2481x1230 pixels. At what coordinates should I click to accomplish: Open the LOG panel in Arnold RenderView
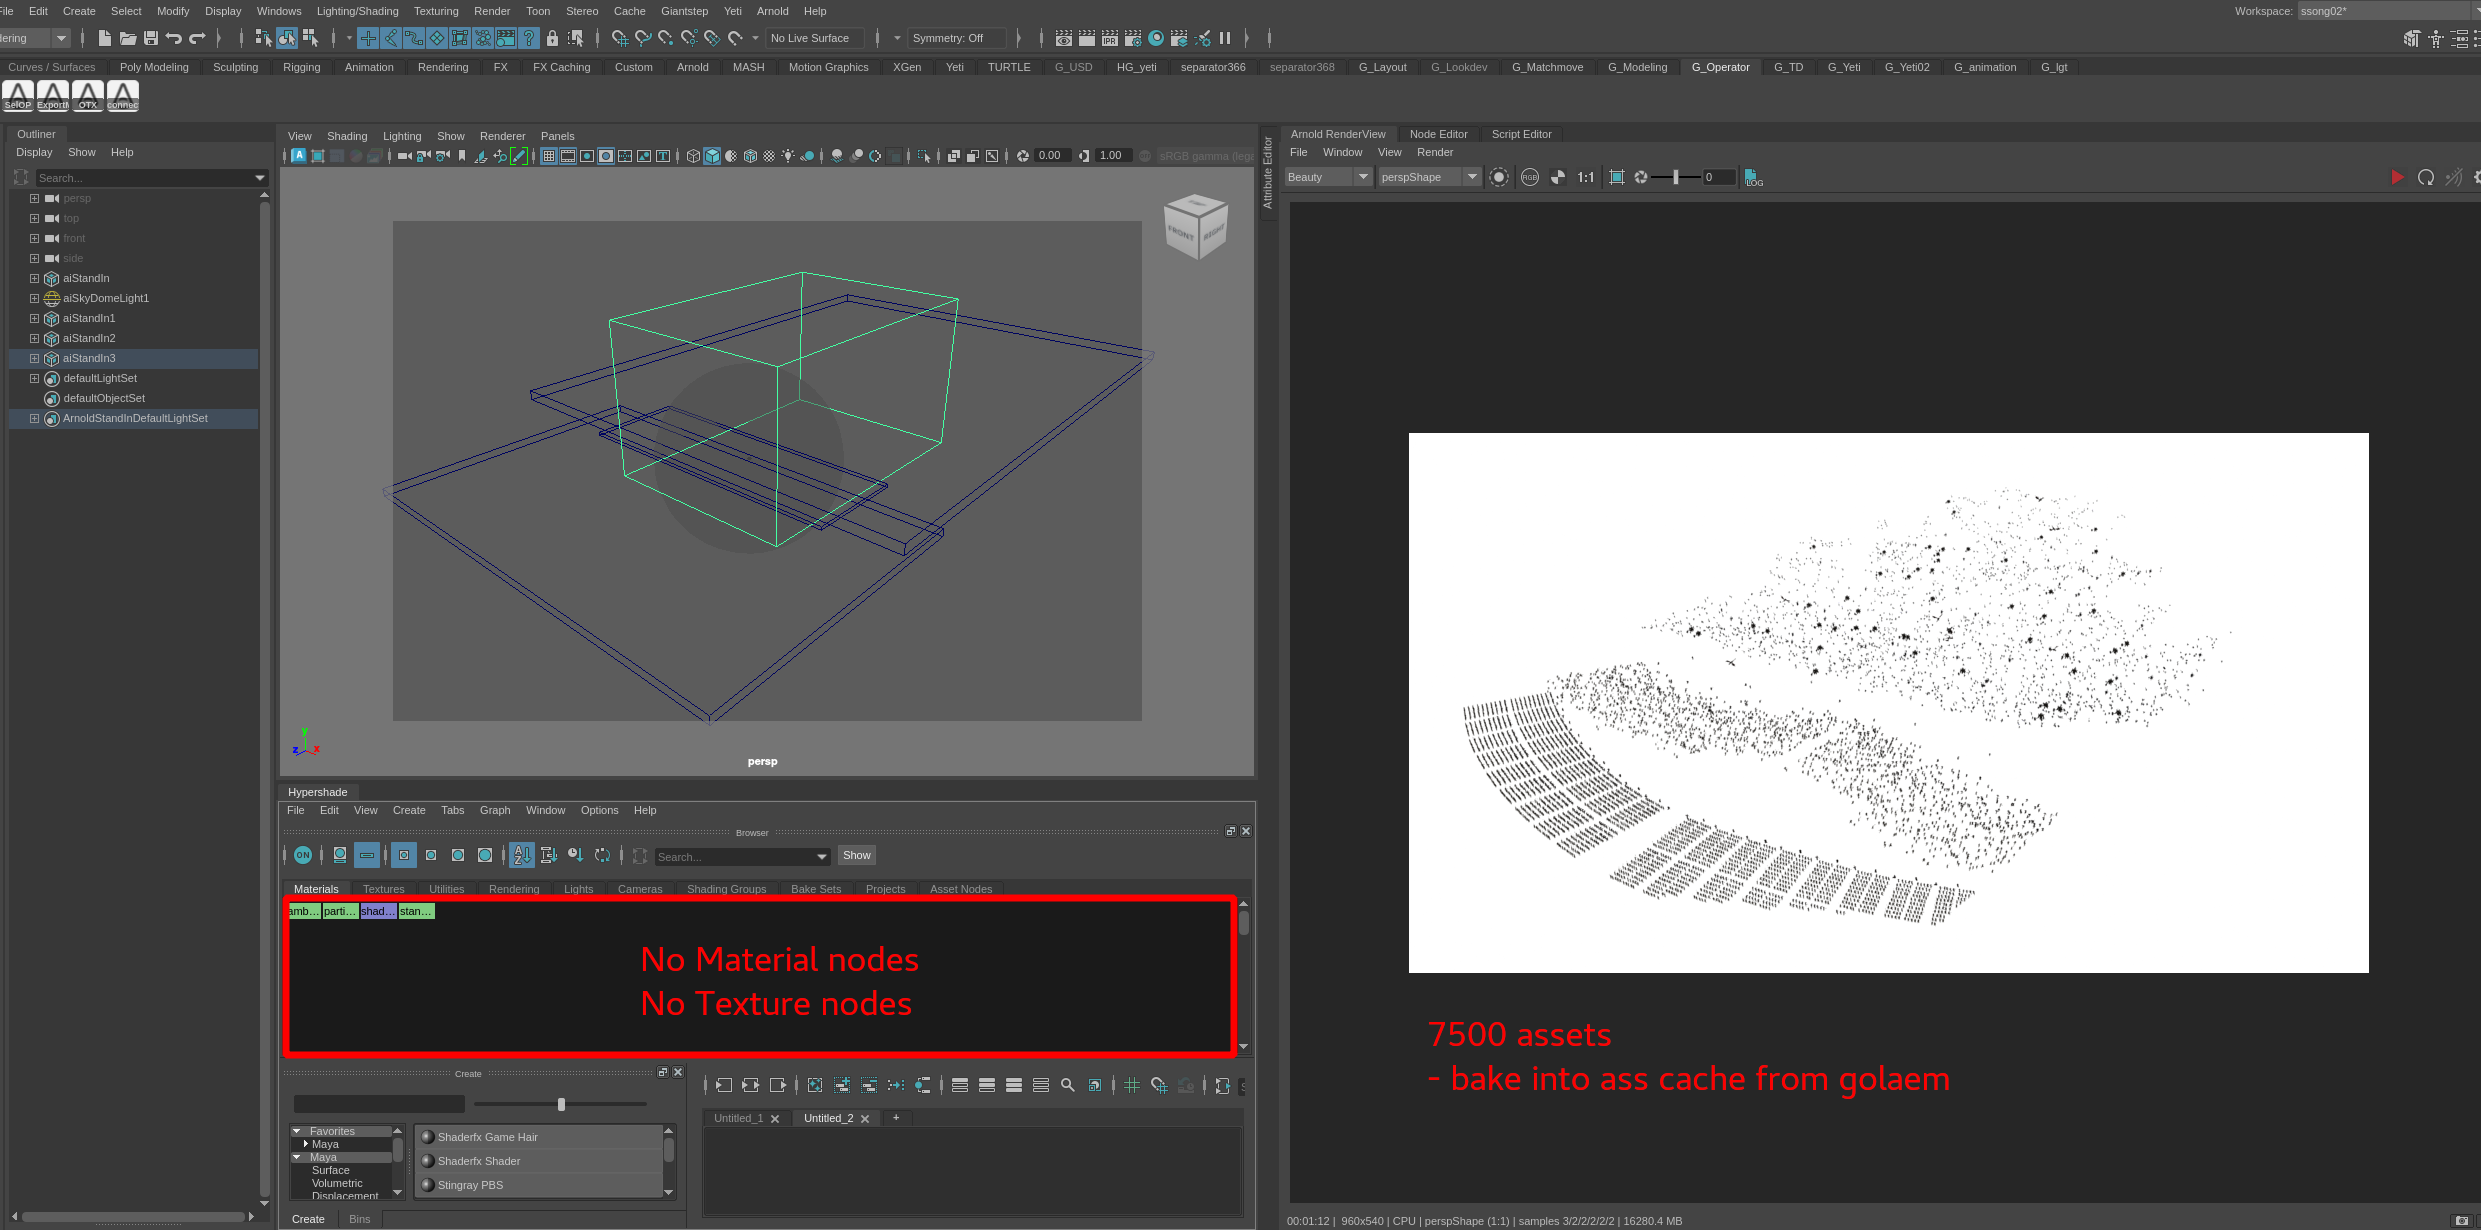point(1754,180)
